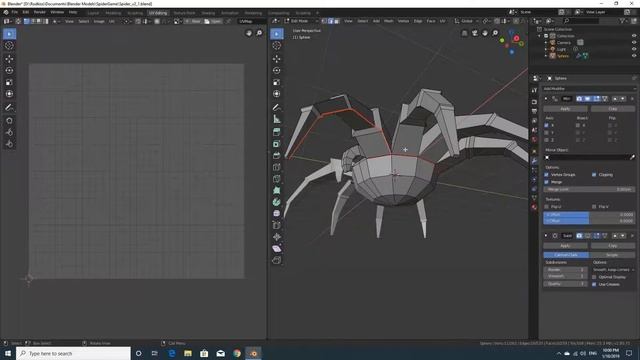This screenshot has height=360, width=640.
Task: Open the Add Modifier dropdown
Action: (589, 89)
